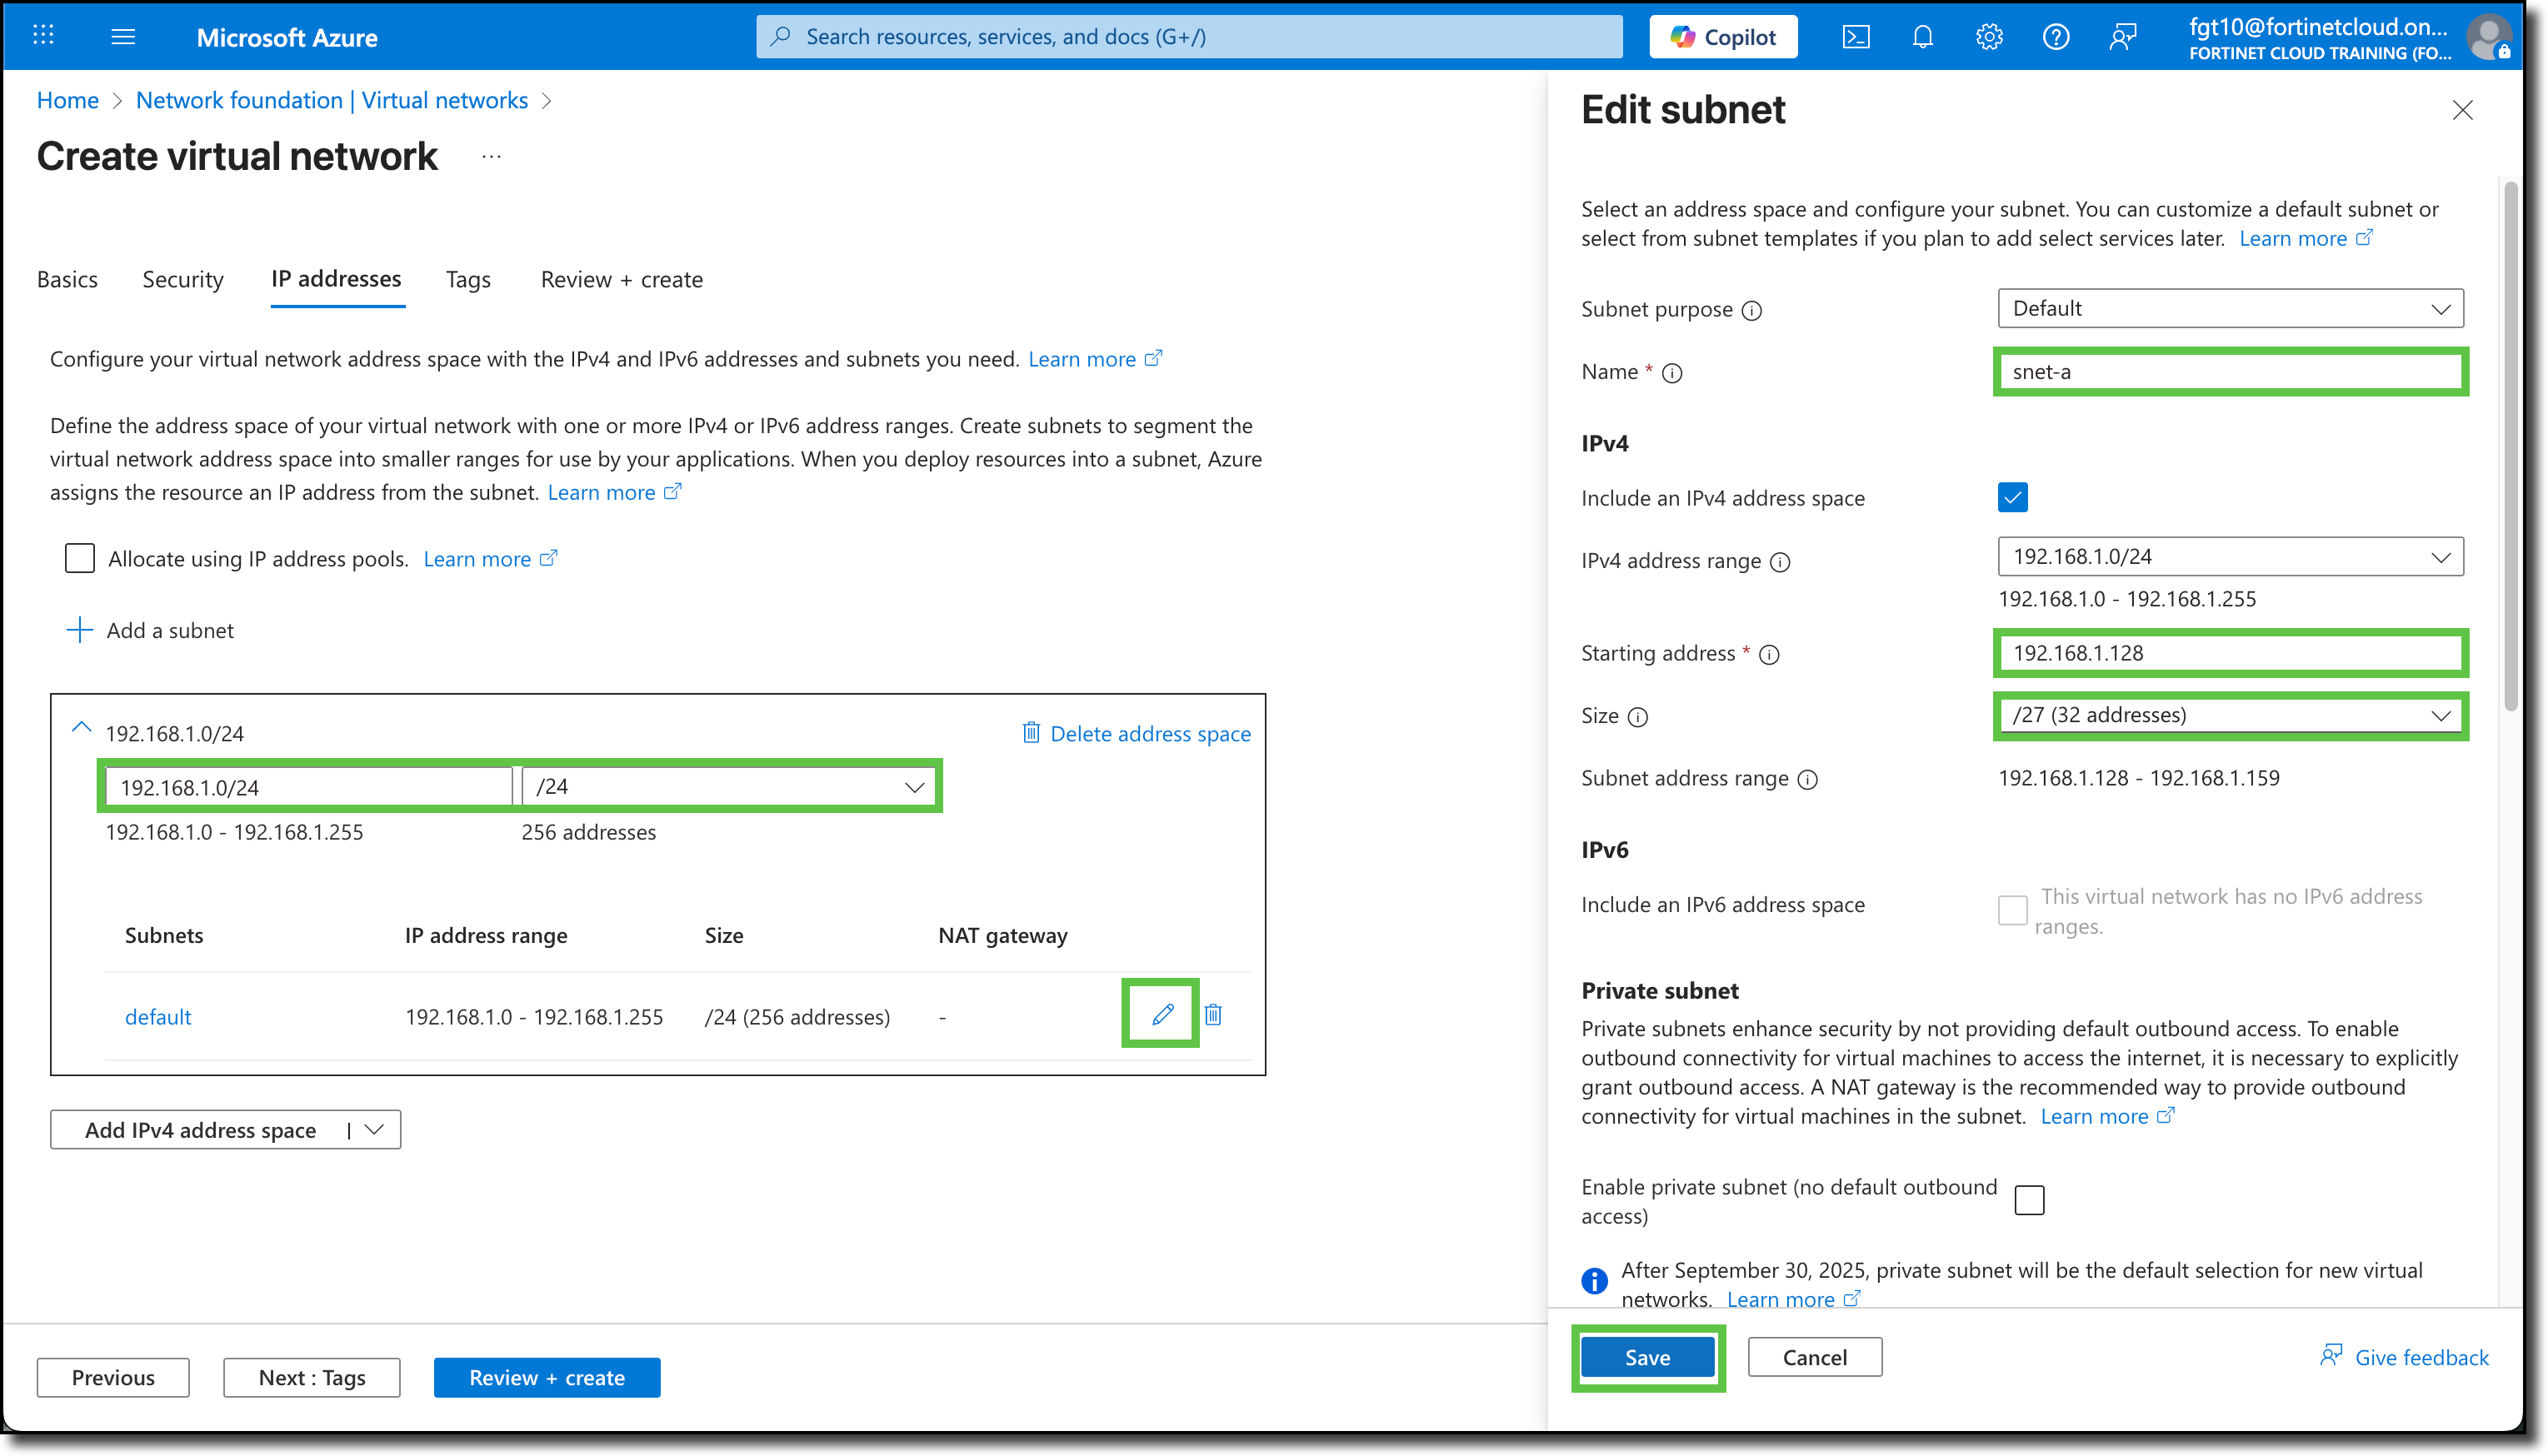Open the help menu
The width and height of the screenshot is (2548, 1456).
pyautogui.click(x=2056, y=36)
